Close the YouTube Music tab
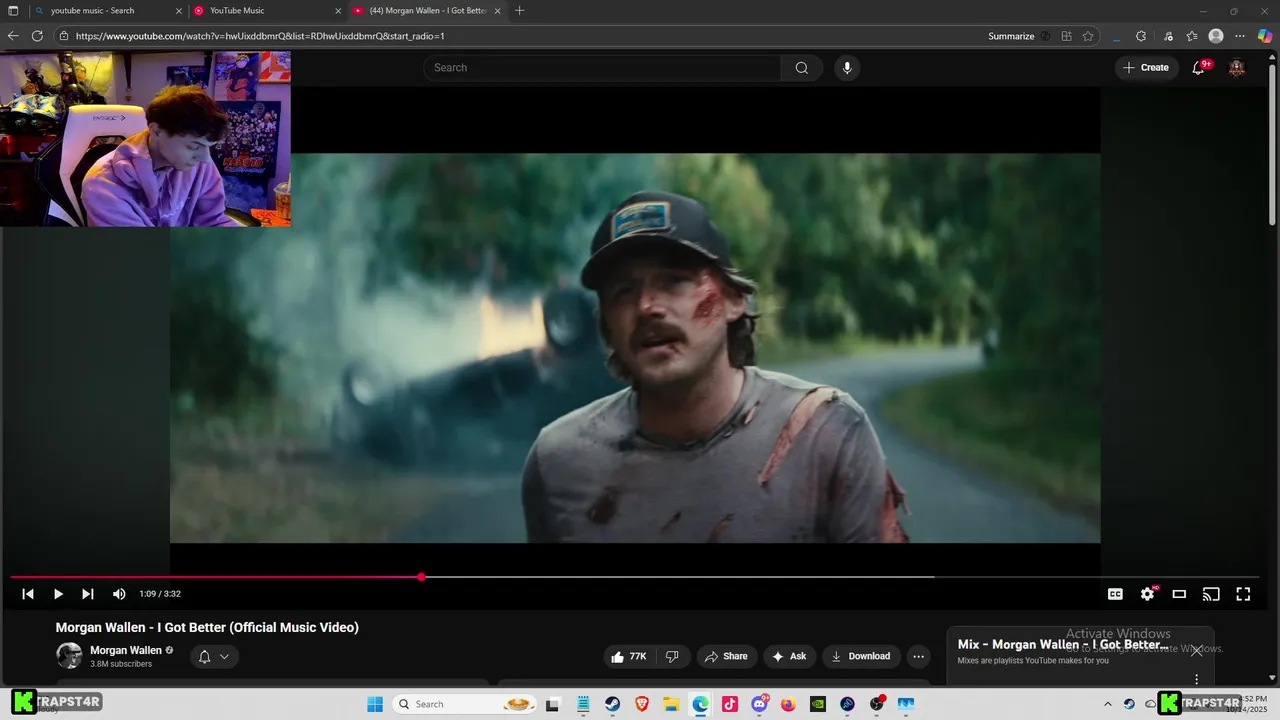The width and height of the screenshot is (1280, 720). click(338, 11)
